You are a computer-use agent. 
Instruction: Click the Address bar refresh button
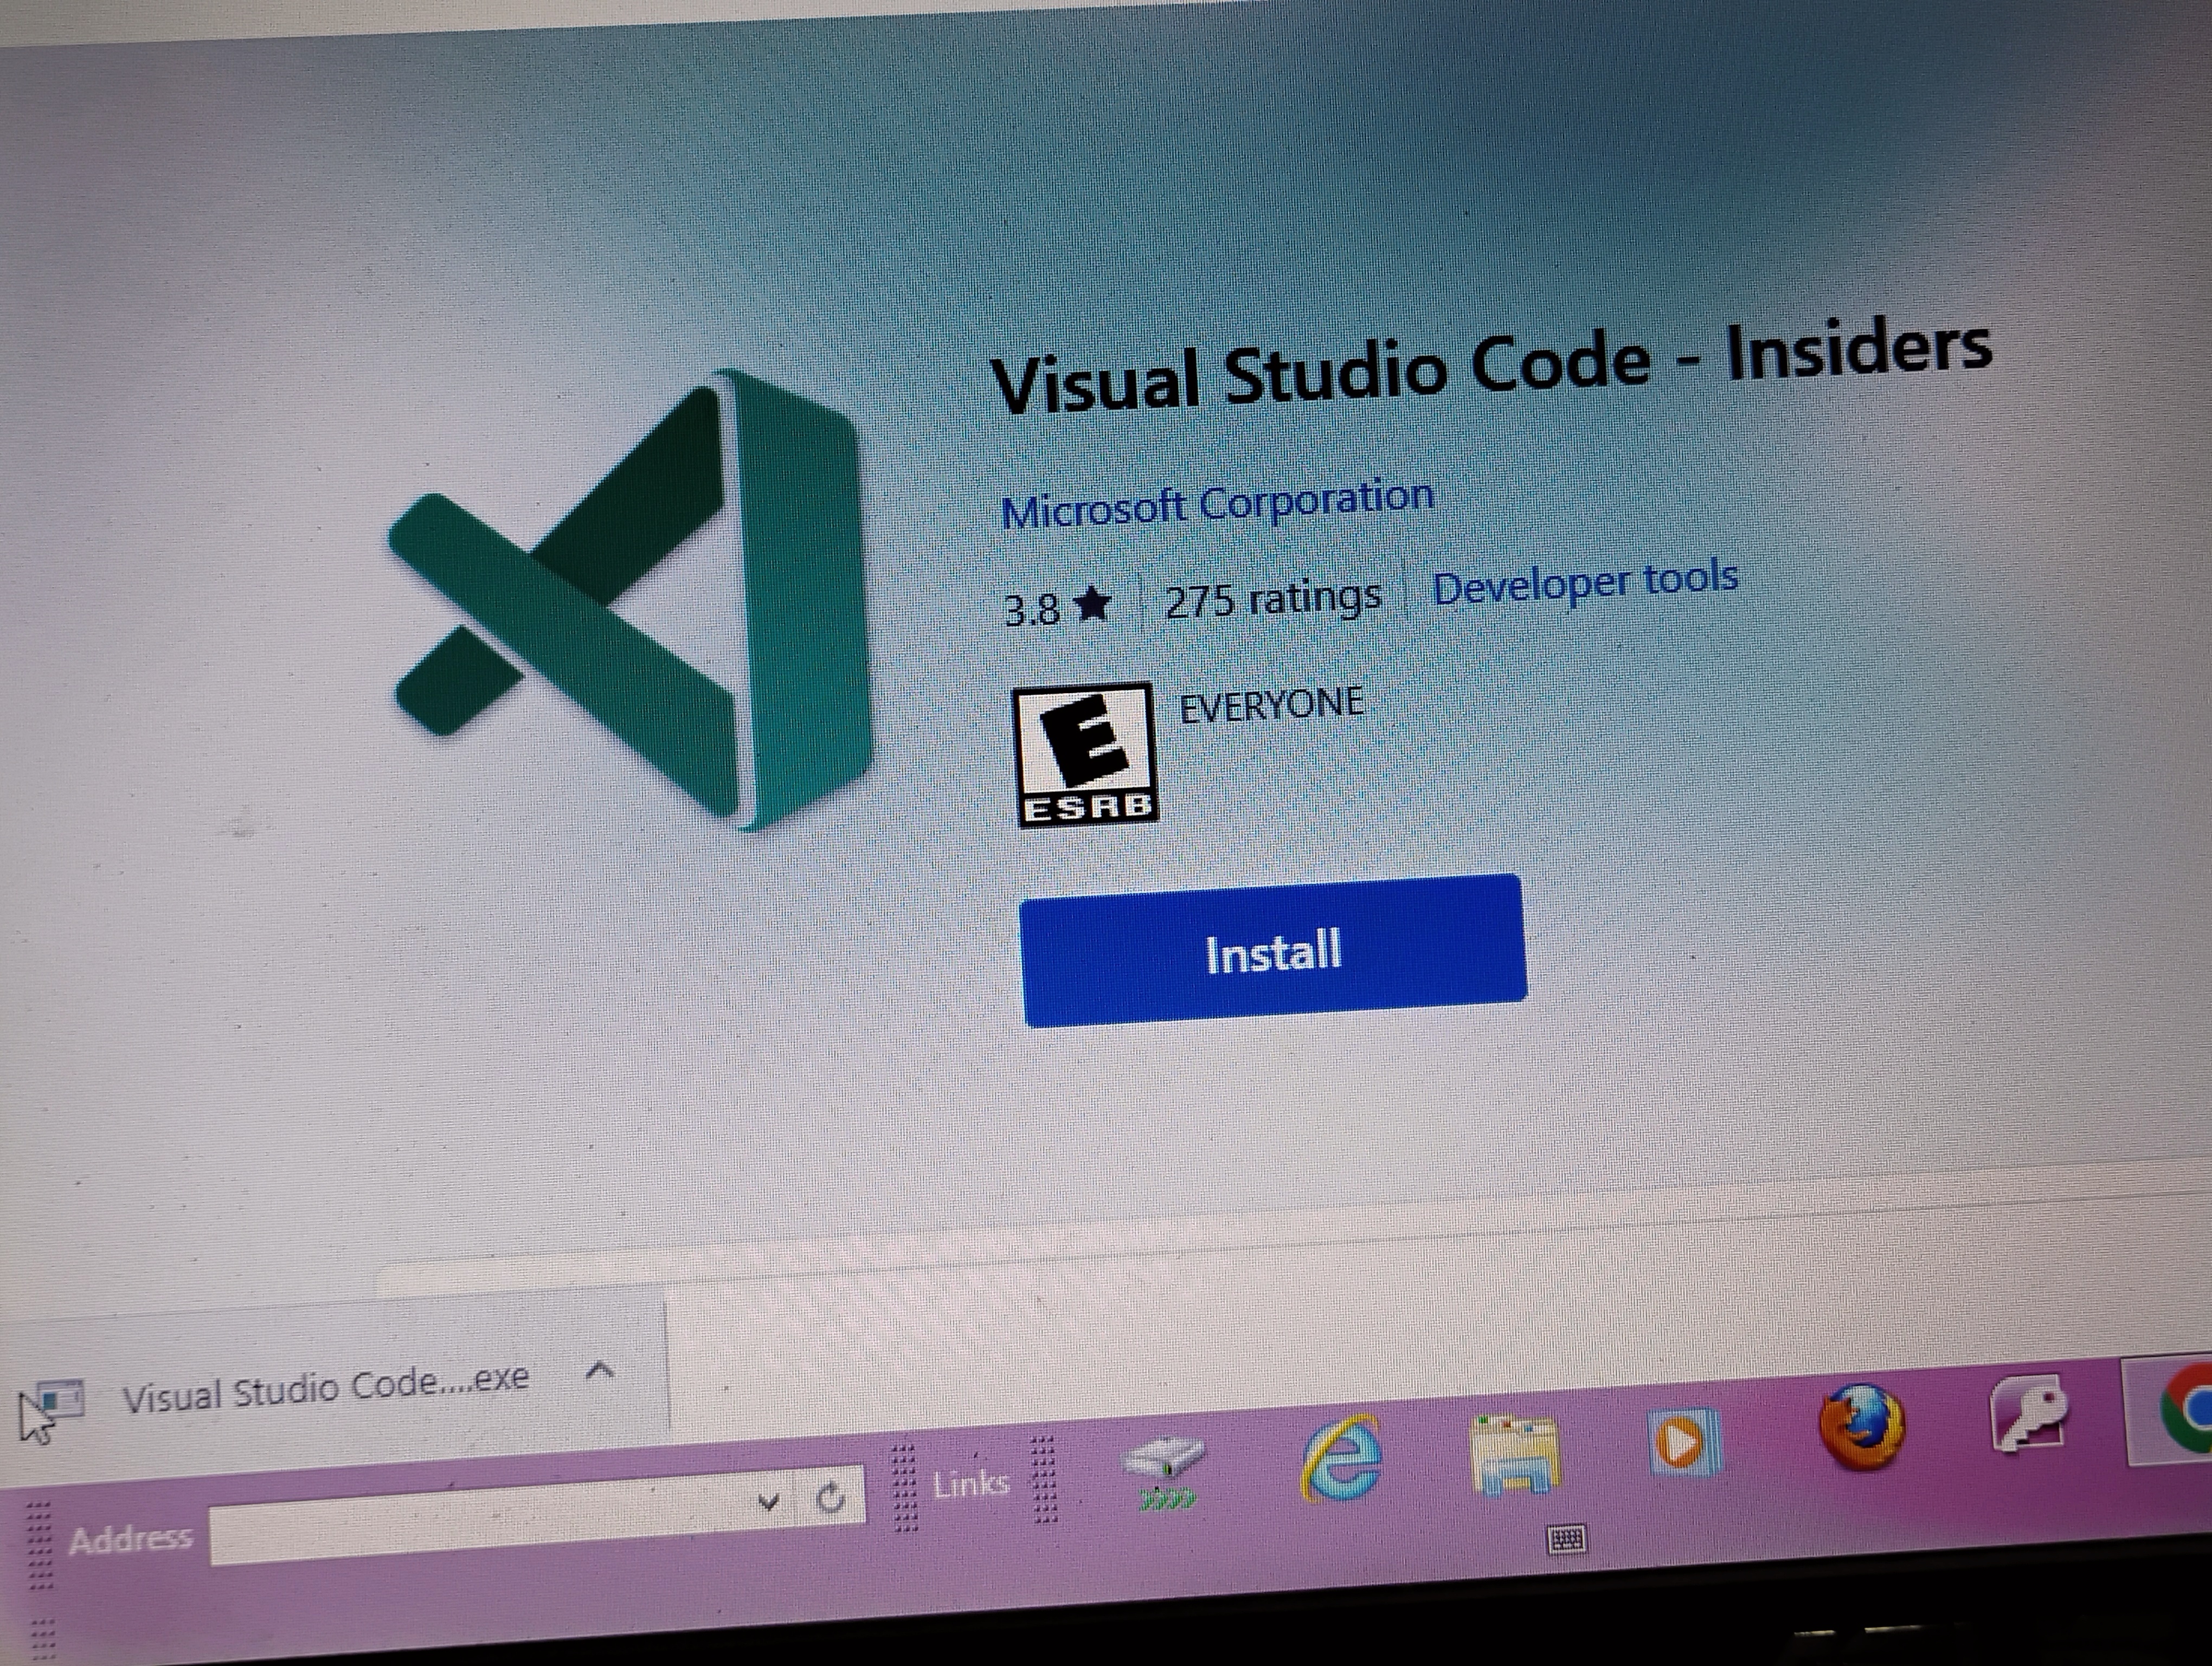[831, 1497]
